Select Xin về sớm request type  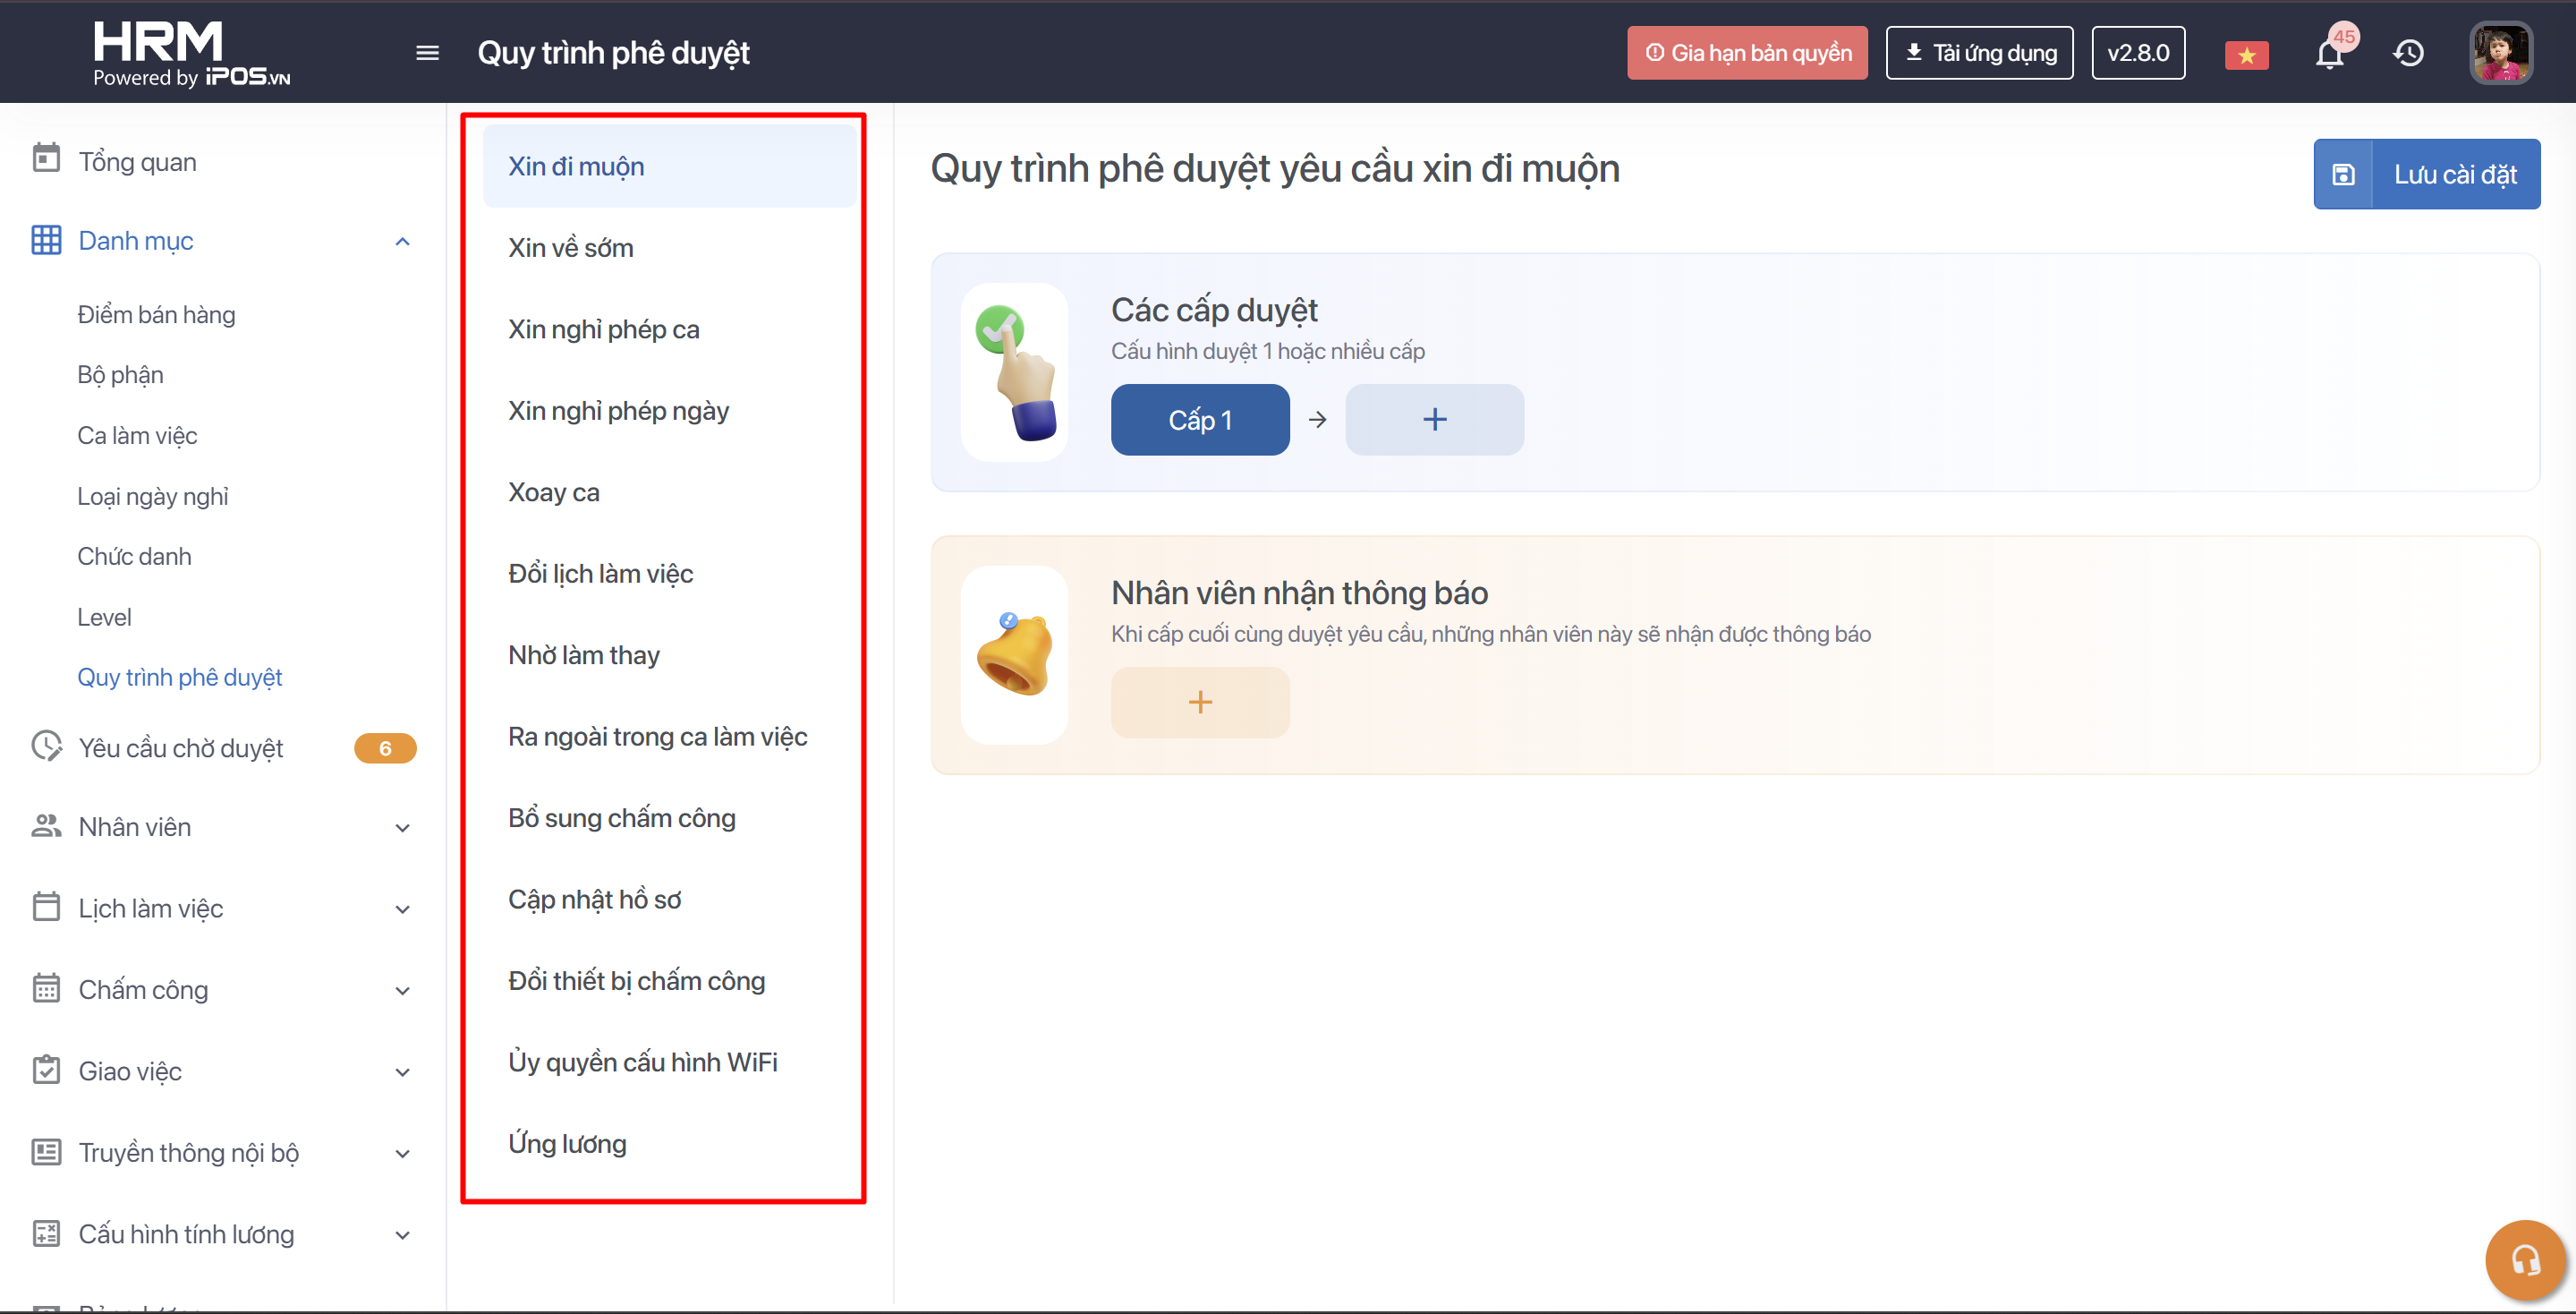(x=570, y=247)
